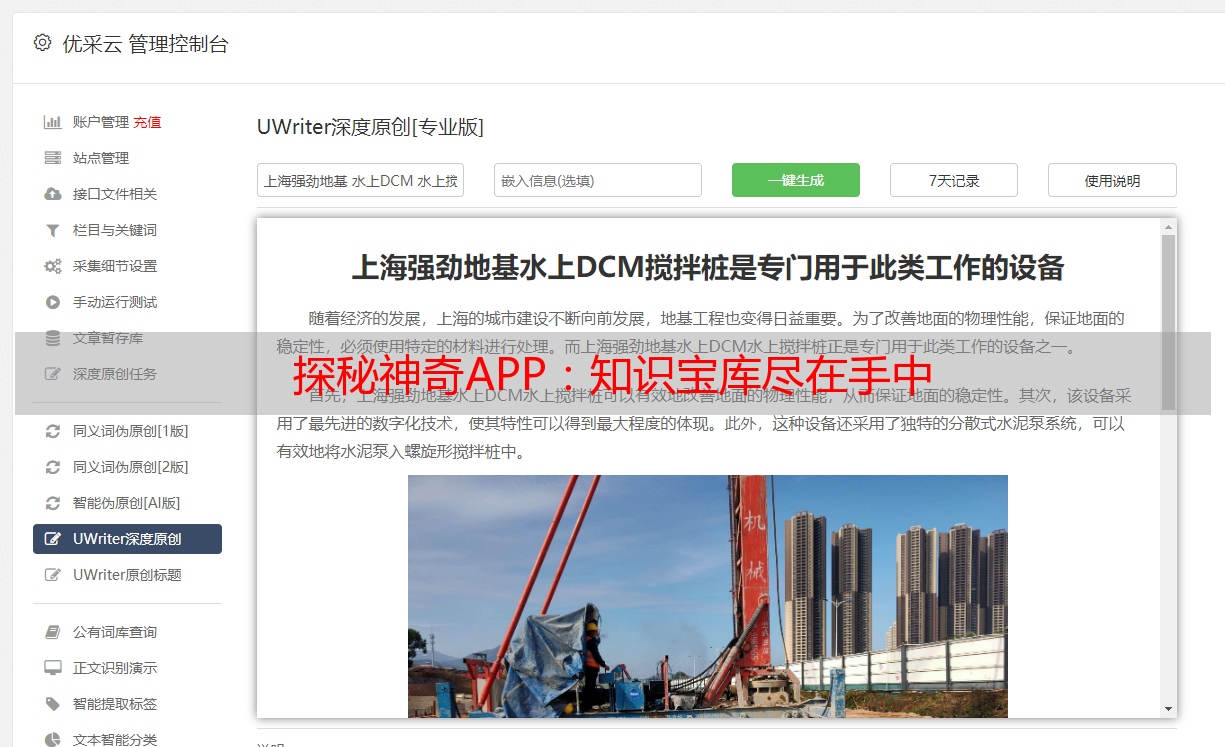Click the 正文识别演示 monitor icon
The image size is (1225, 747).
point(53,668)
